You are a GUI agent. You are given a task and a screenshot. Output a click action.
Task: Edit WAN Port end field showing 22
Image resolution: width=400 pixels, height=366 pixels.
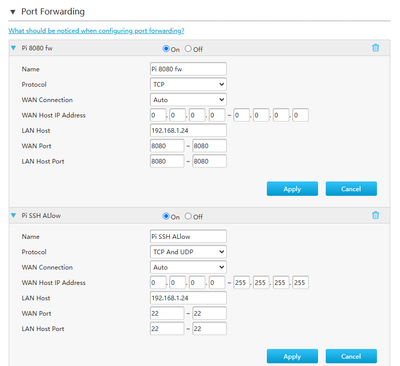210,313
